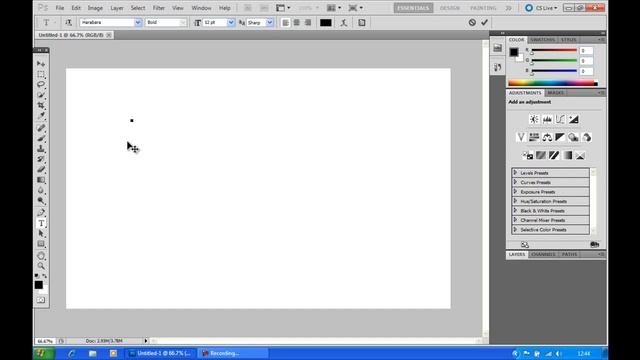Select the Zoom tool in toolbox
The width and height of the screenshot is (640, 360).
point(41,266)
